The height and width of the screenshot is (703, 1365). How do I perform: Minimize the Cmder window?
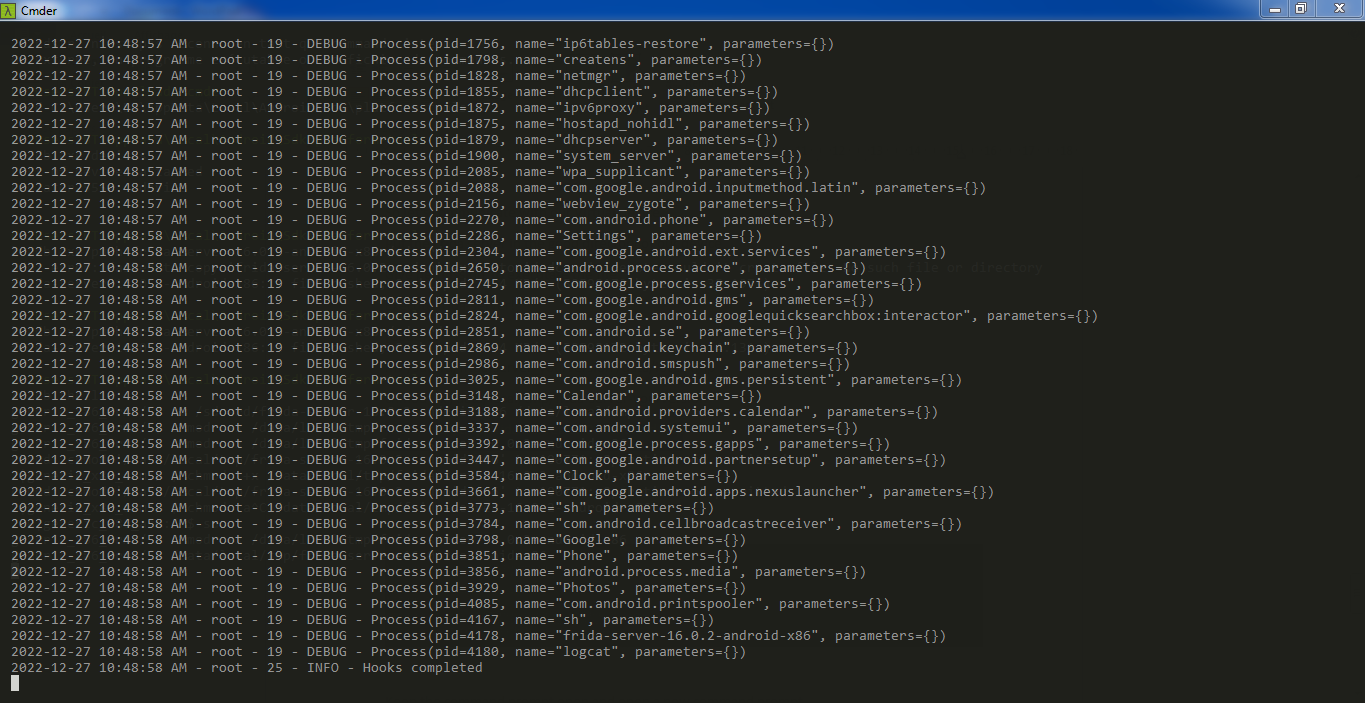click(x=1274, y=9)
